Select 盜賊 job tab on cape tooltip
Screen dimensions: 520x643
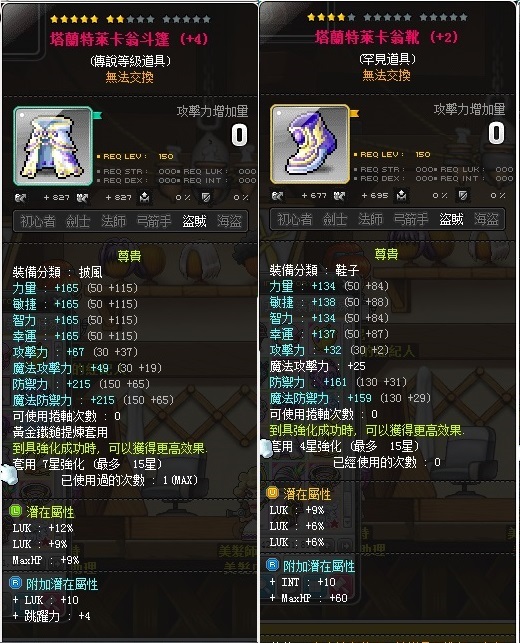click(x=194, y=221)
